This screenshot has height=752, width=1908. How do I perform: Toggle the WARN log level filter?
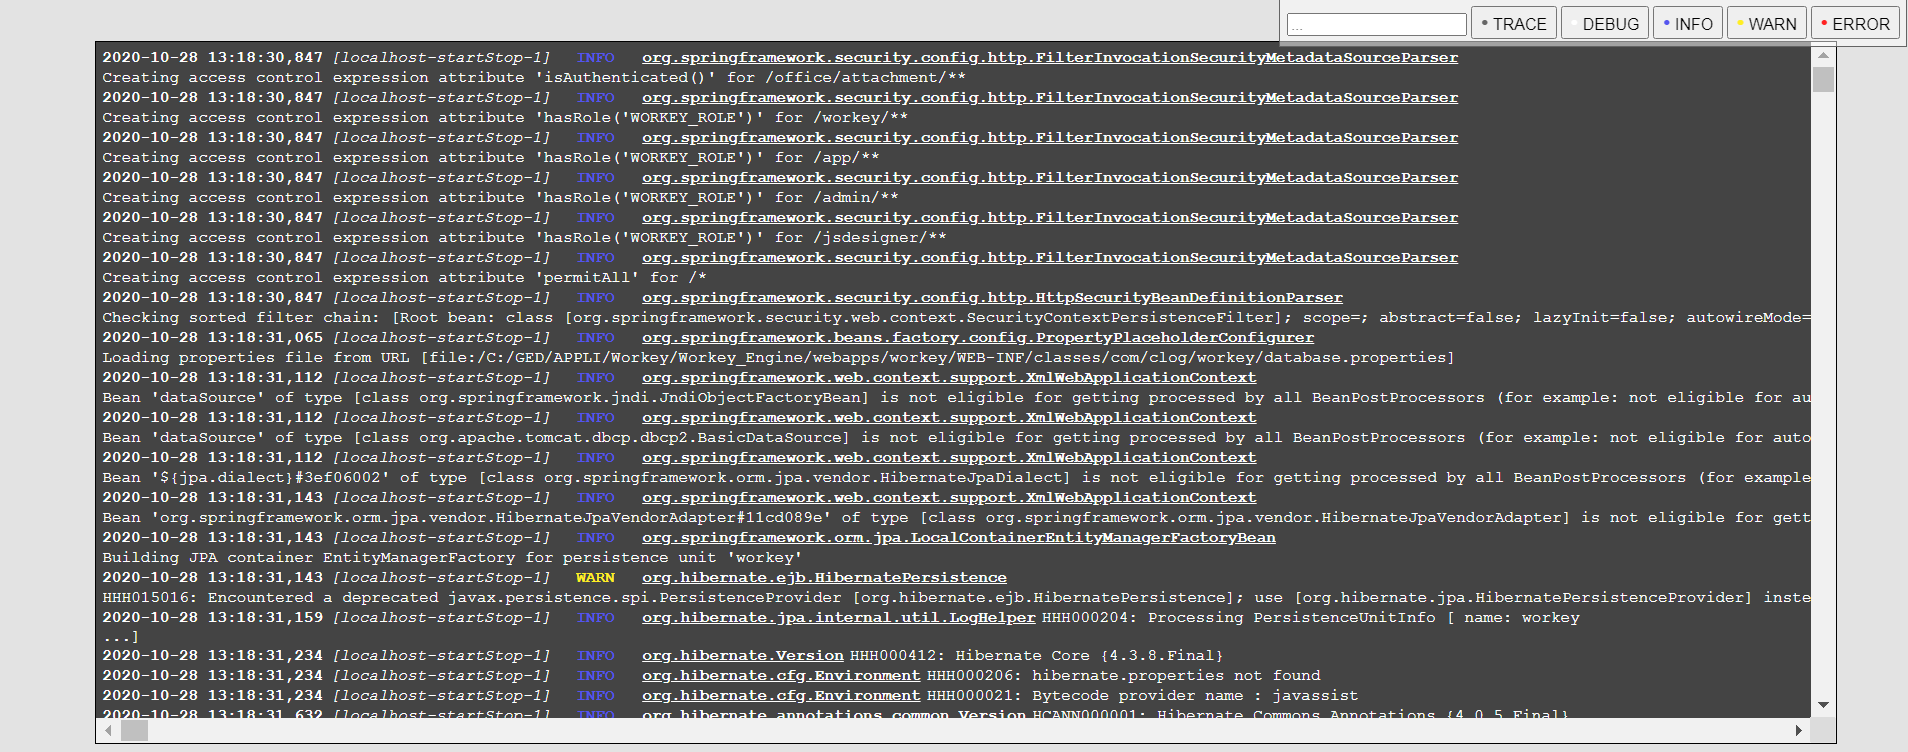coord(1766,24)
